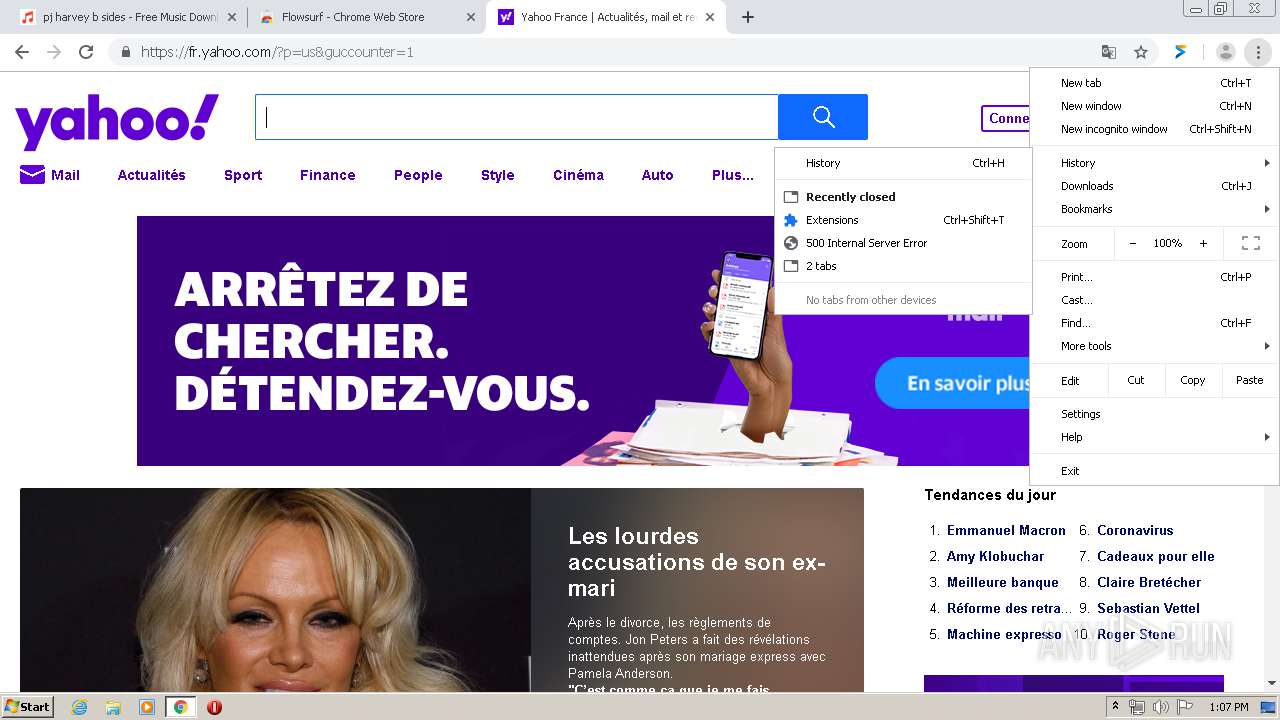Reopen 500 Internal Server Error page

coord(903,243)
